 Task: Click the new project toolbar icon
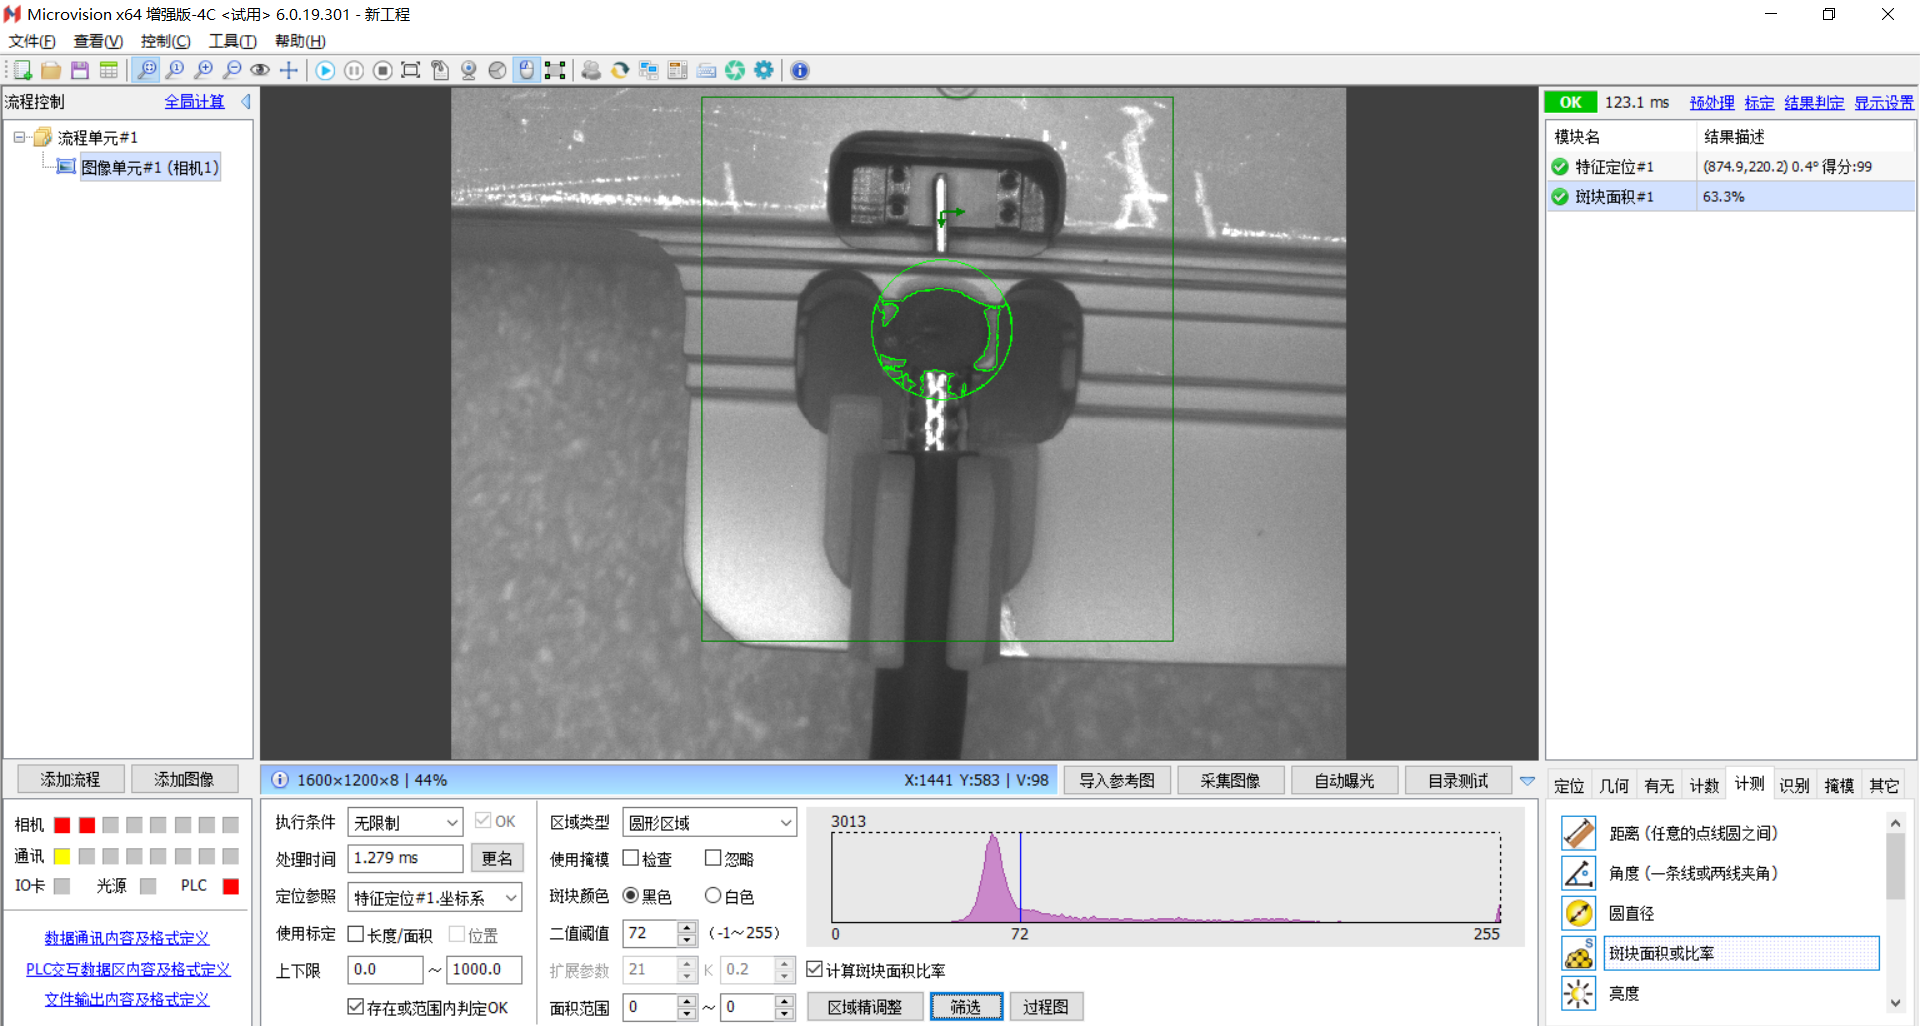[x=22, y=70]
